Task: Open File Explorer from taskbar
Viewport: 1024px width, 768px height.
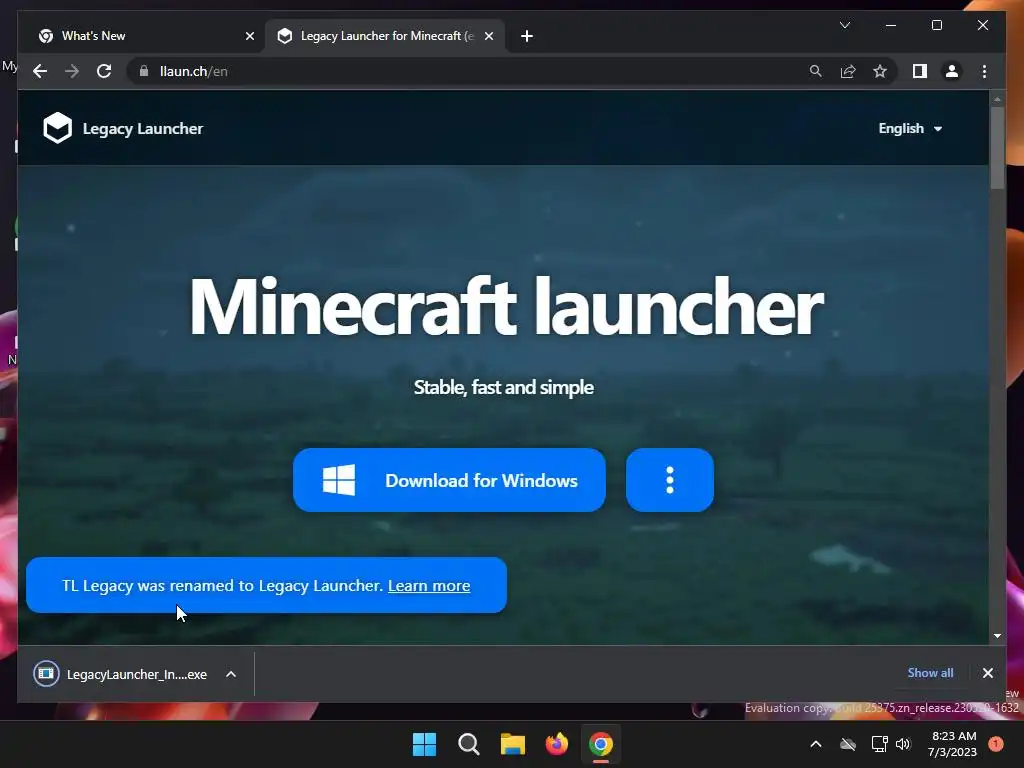Action: point(513,744)
